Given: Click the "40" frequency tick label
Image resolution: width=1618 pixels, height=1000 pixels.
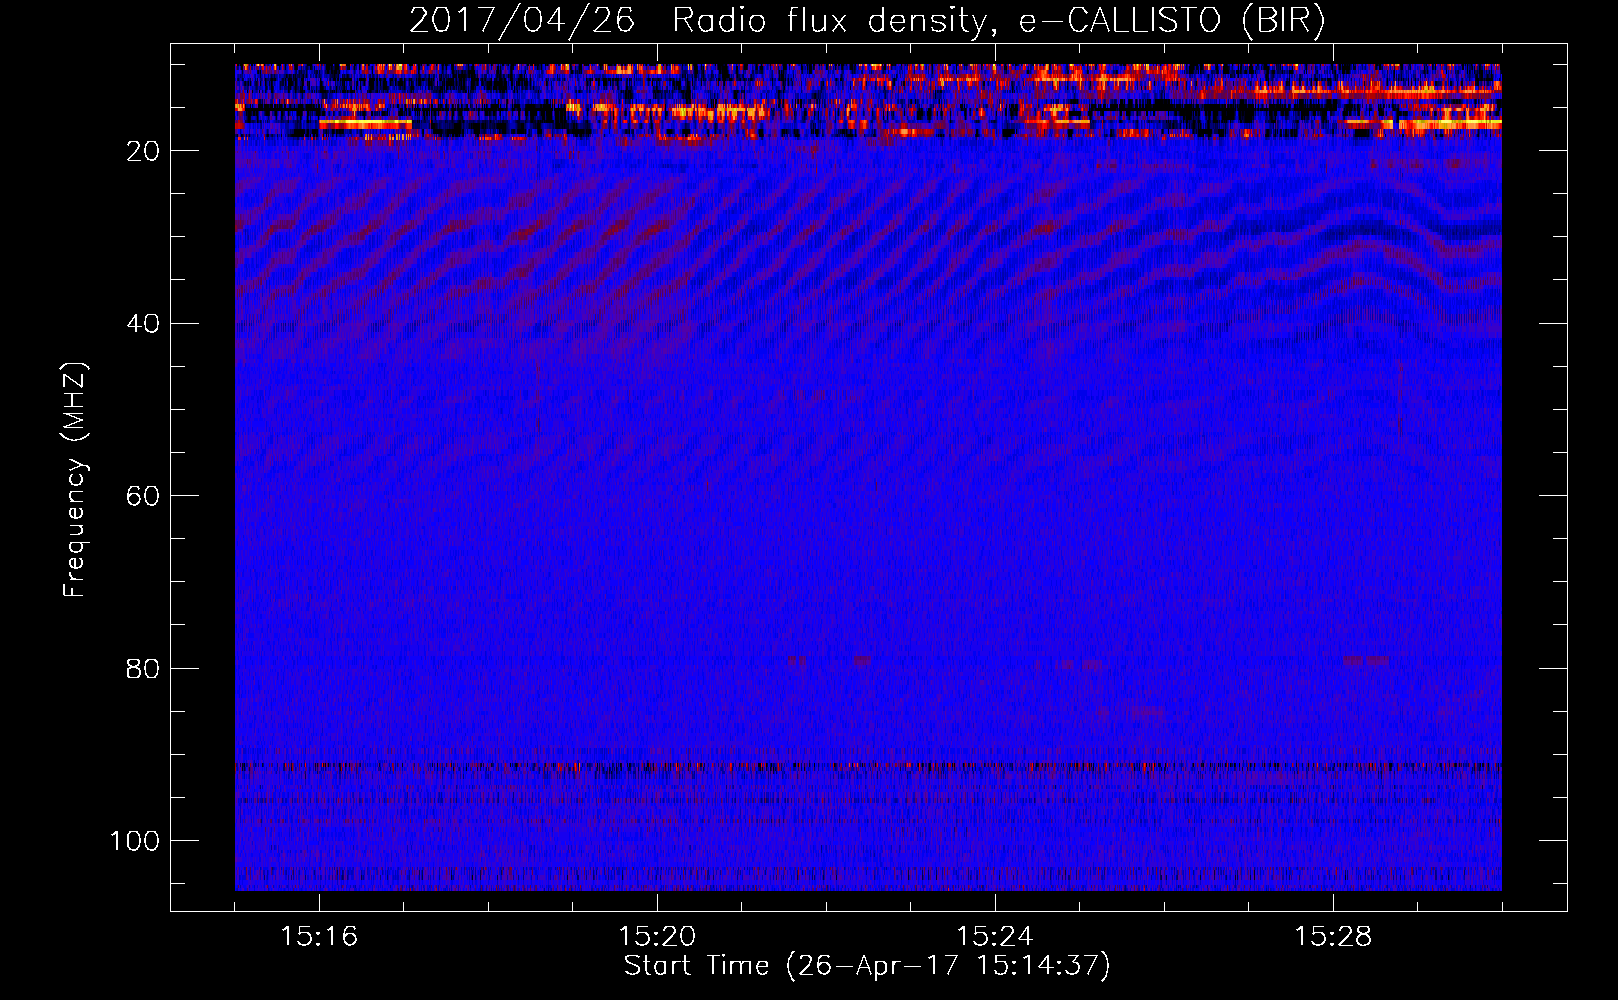Looking at the screenshot, I should [x=143, y=324].
